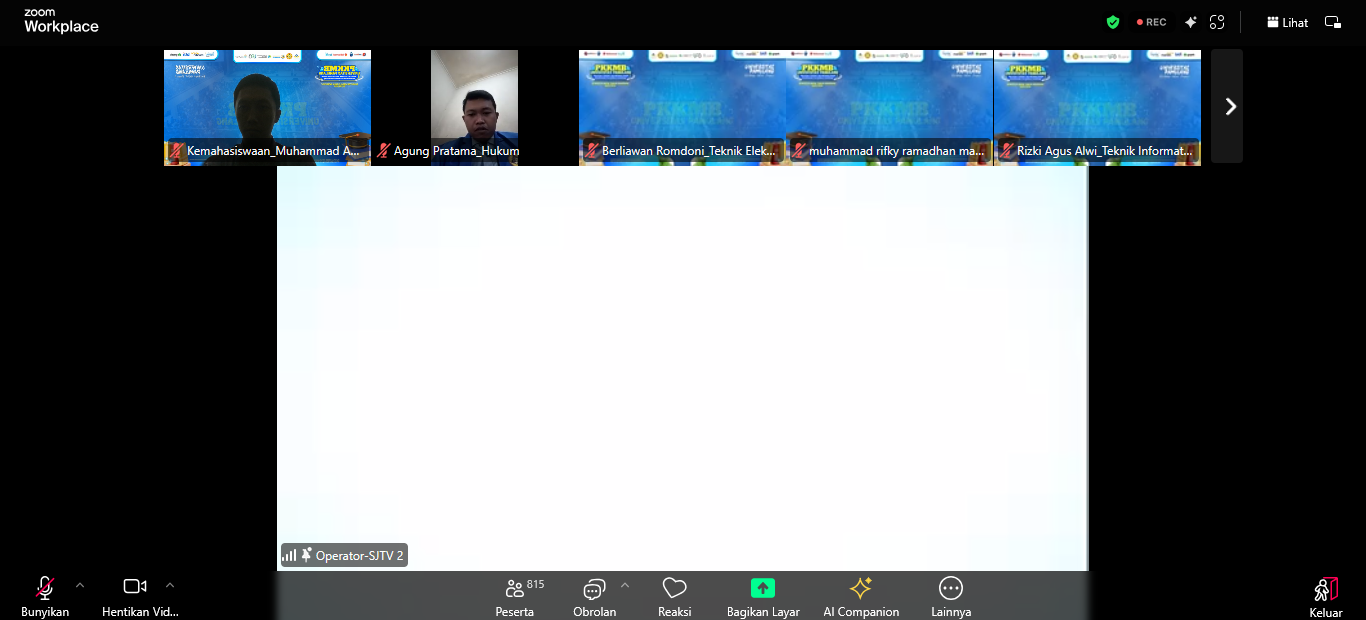Open the Lihat view layout menu
The image size is (1366, 620).
1287,22
